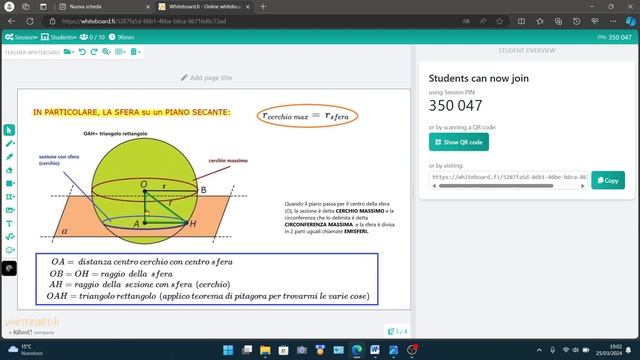Show hidden system tray icons

coord(539,350)
